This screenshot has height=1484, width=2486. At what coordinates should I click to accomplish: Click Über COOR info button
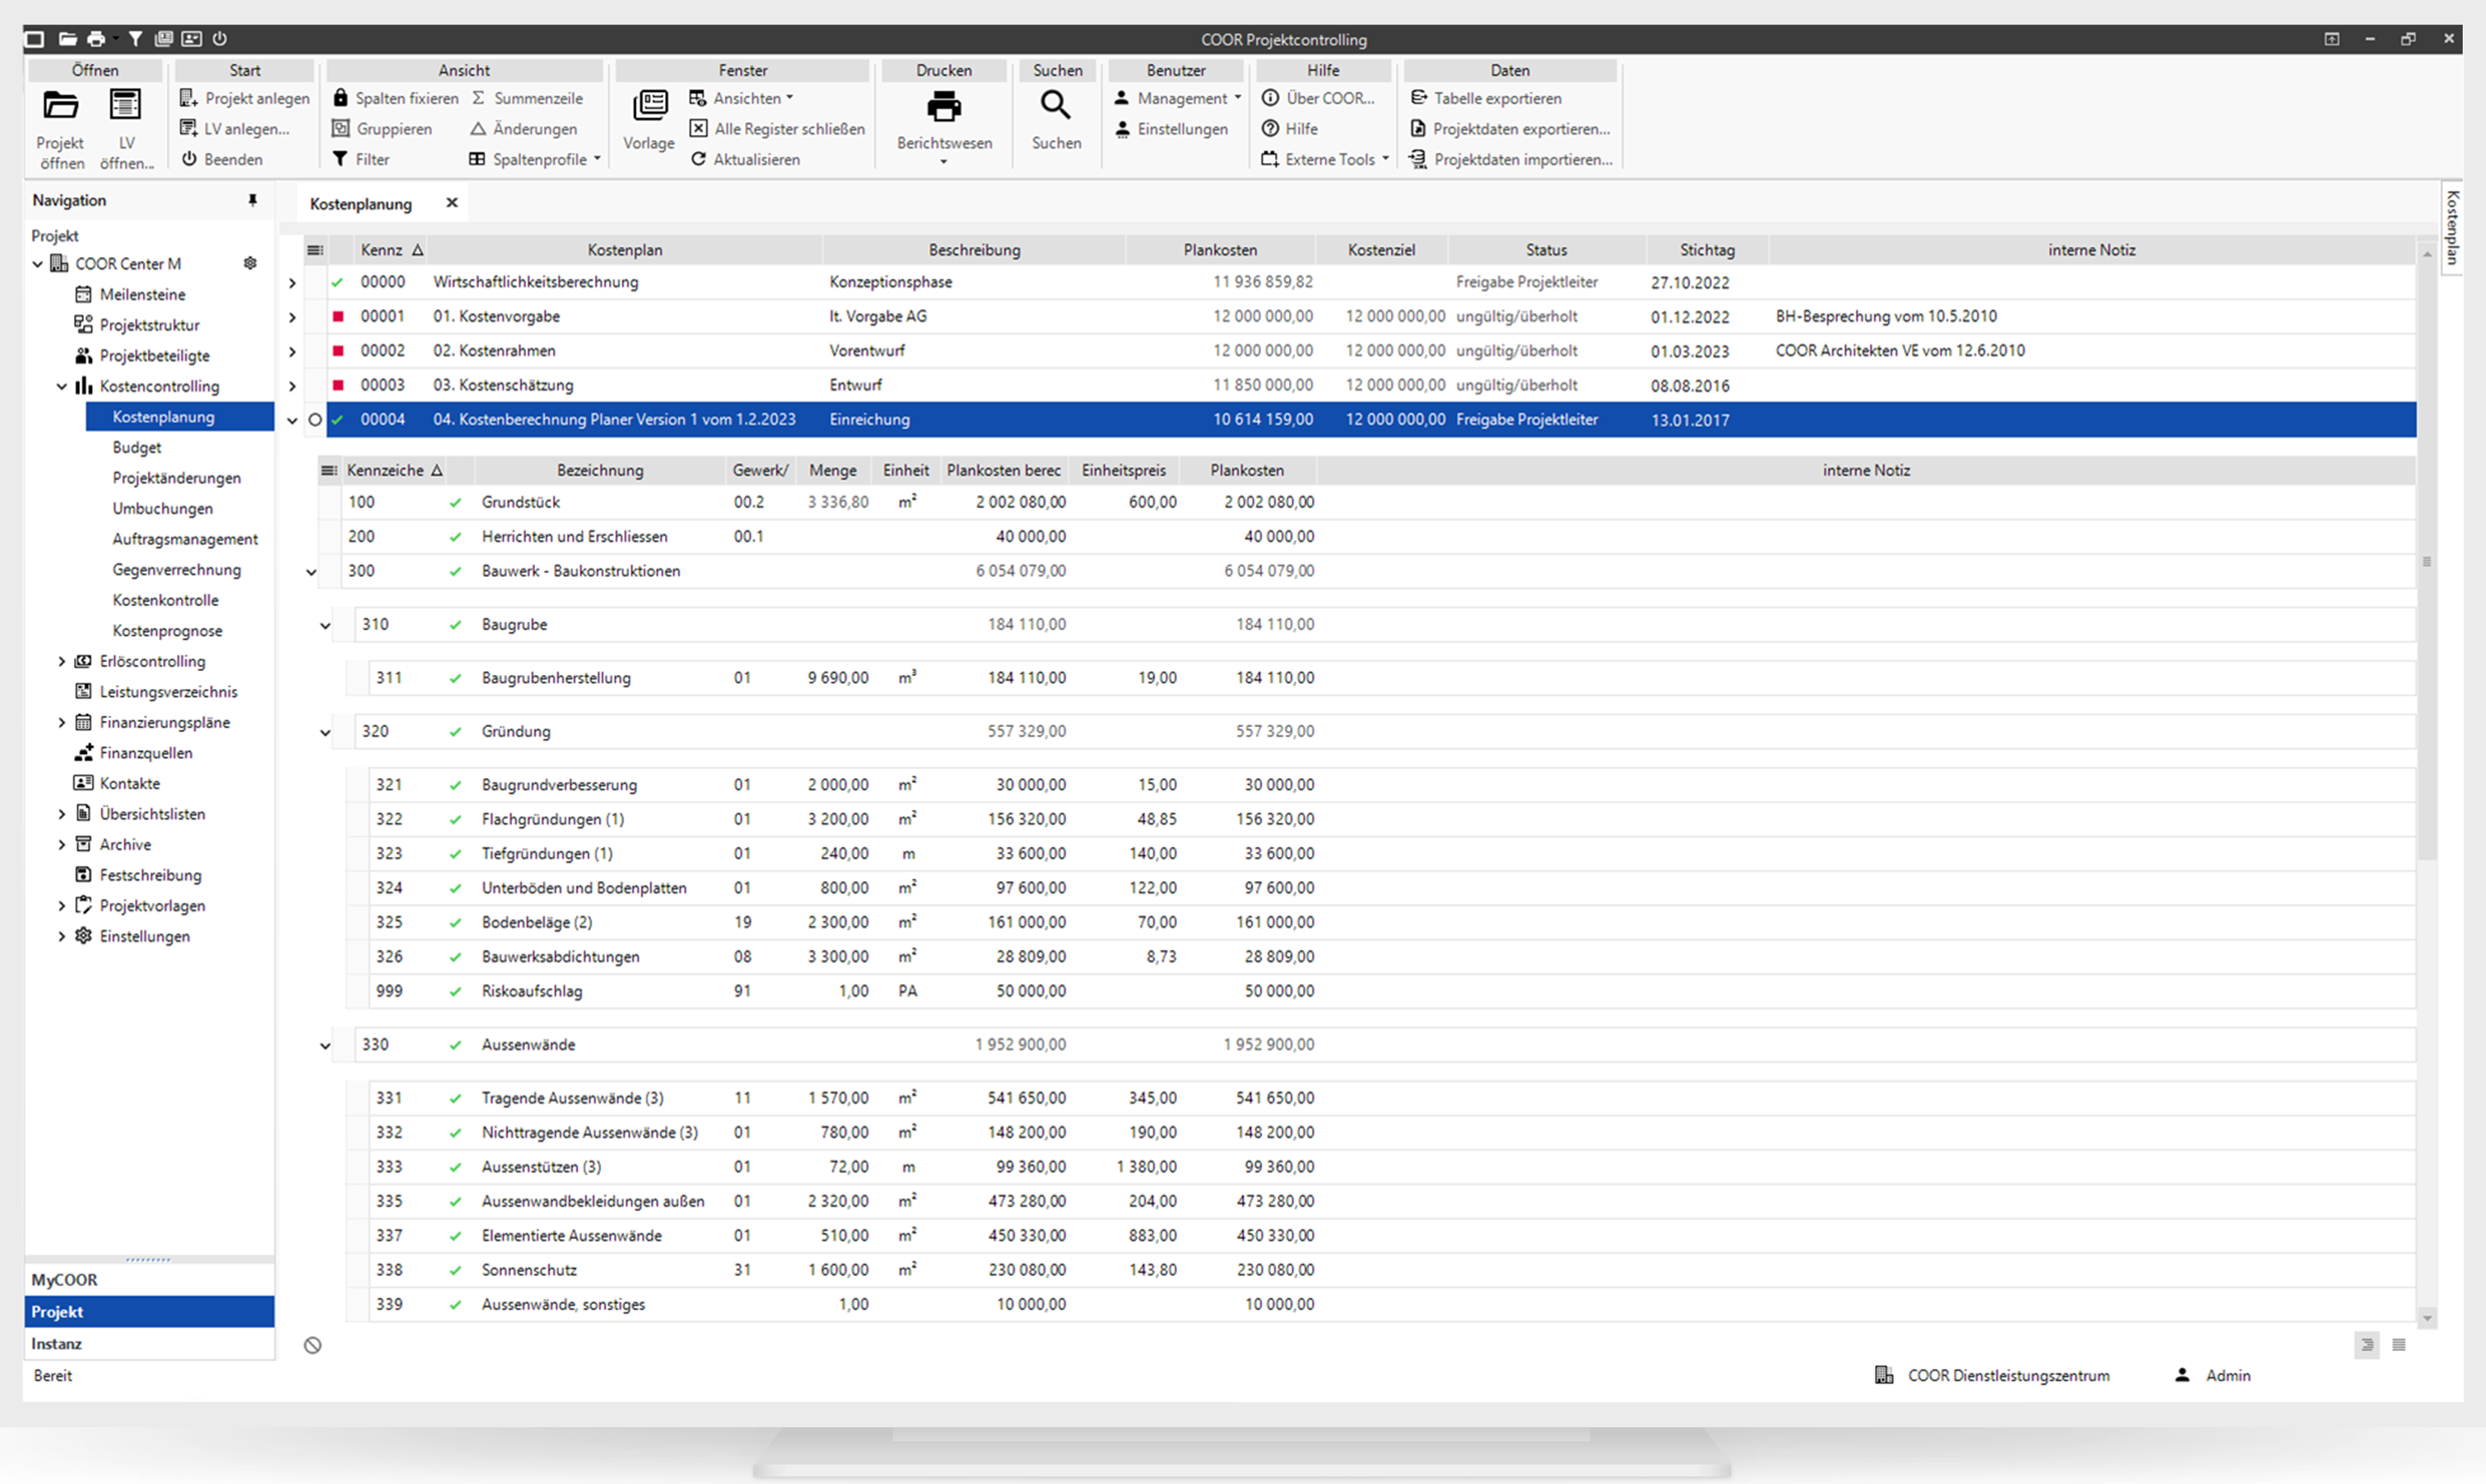pyautogui.click(x=1318, y=98)
